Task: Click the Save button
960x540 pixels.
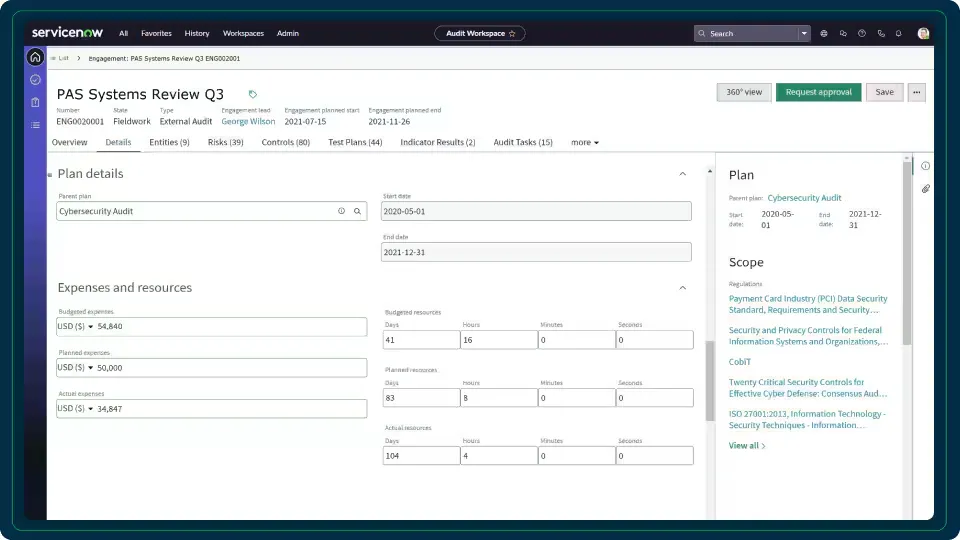Action: click(x=884, y=92)
